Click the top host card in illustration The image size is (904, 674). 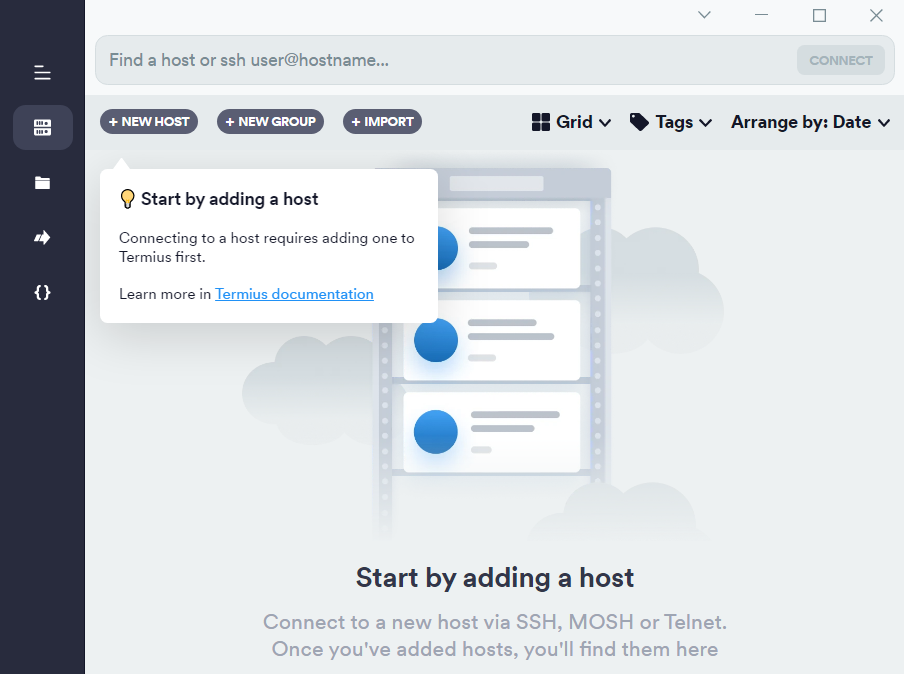click(508, 248)
